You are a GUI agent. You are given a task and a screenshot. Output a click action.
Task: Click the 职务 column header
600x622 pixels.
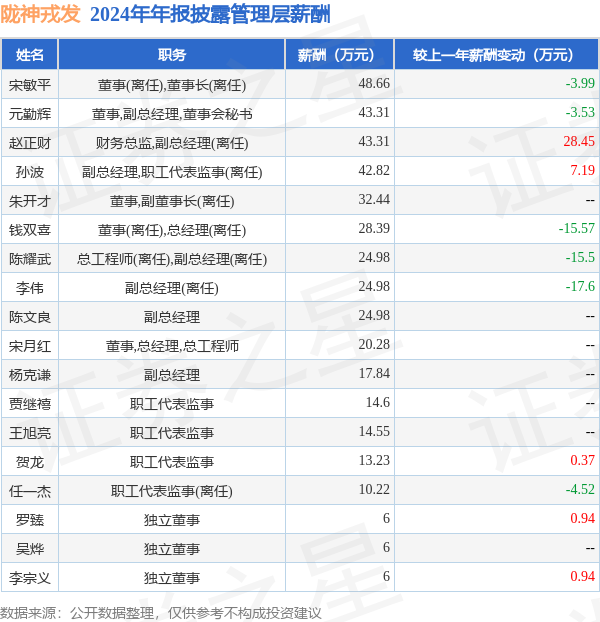click(172, 55)
